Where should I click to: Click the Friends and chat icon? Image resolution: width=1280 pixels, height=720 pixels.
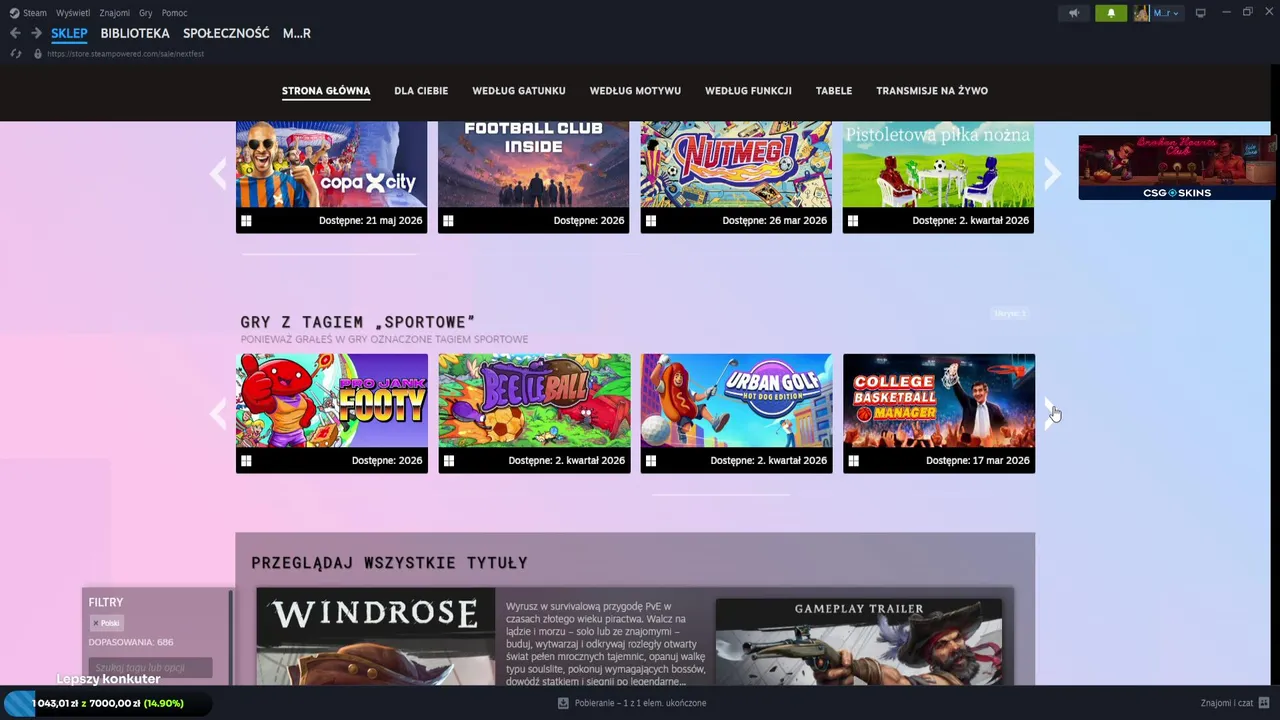(1264, 703)
